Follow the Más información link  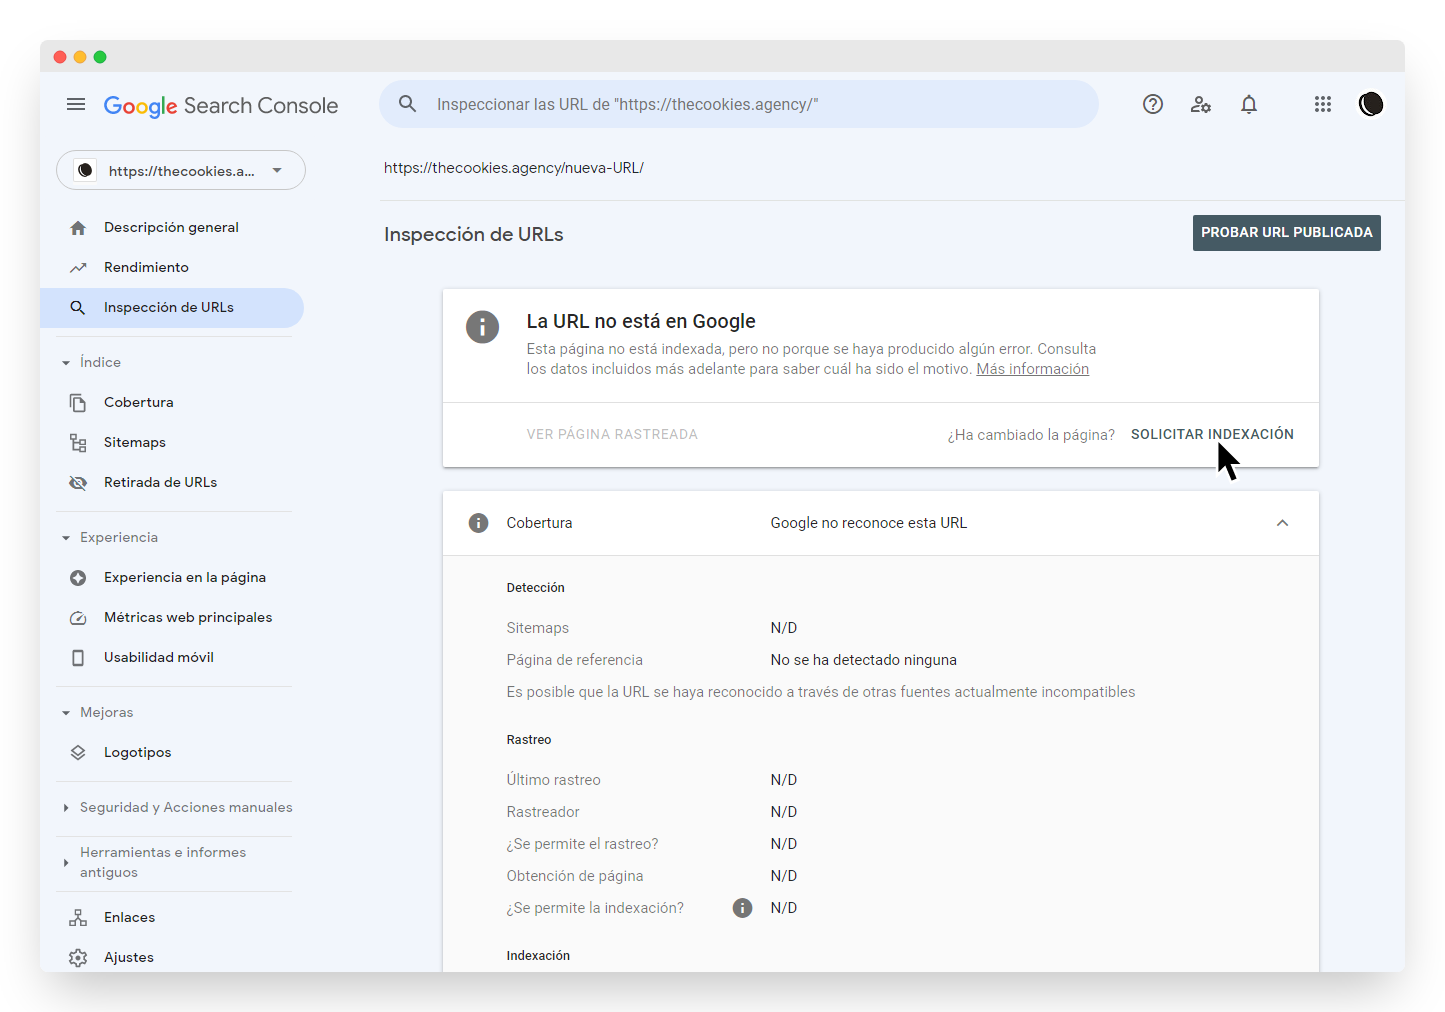click(x=1033, y=370)
